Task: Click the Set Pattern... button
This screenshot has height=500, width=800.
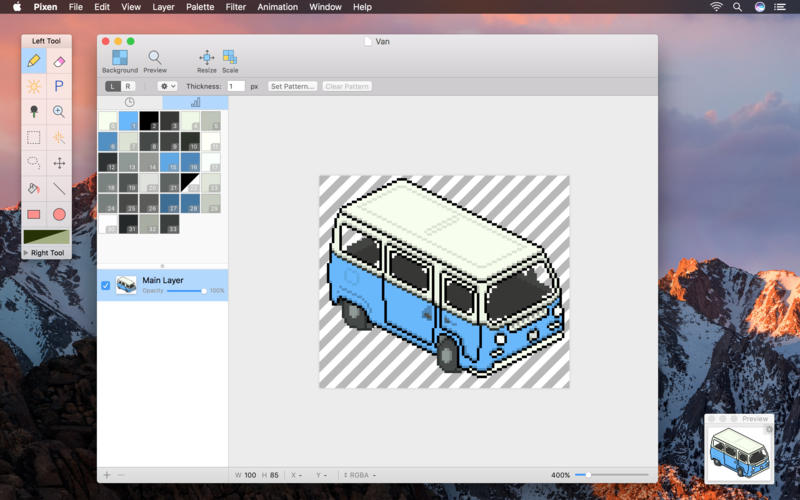Action: click(292, 87)
